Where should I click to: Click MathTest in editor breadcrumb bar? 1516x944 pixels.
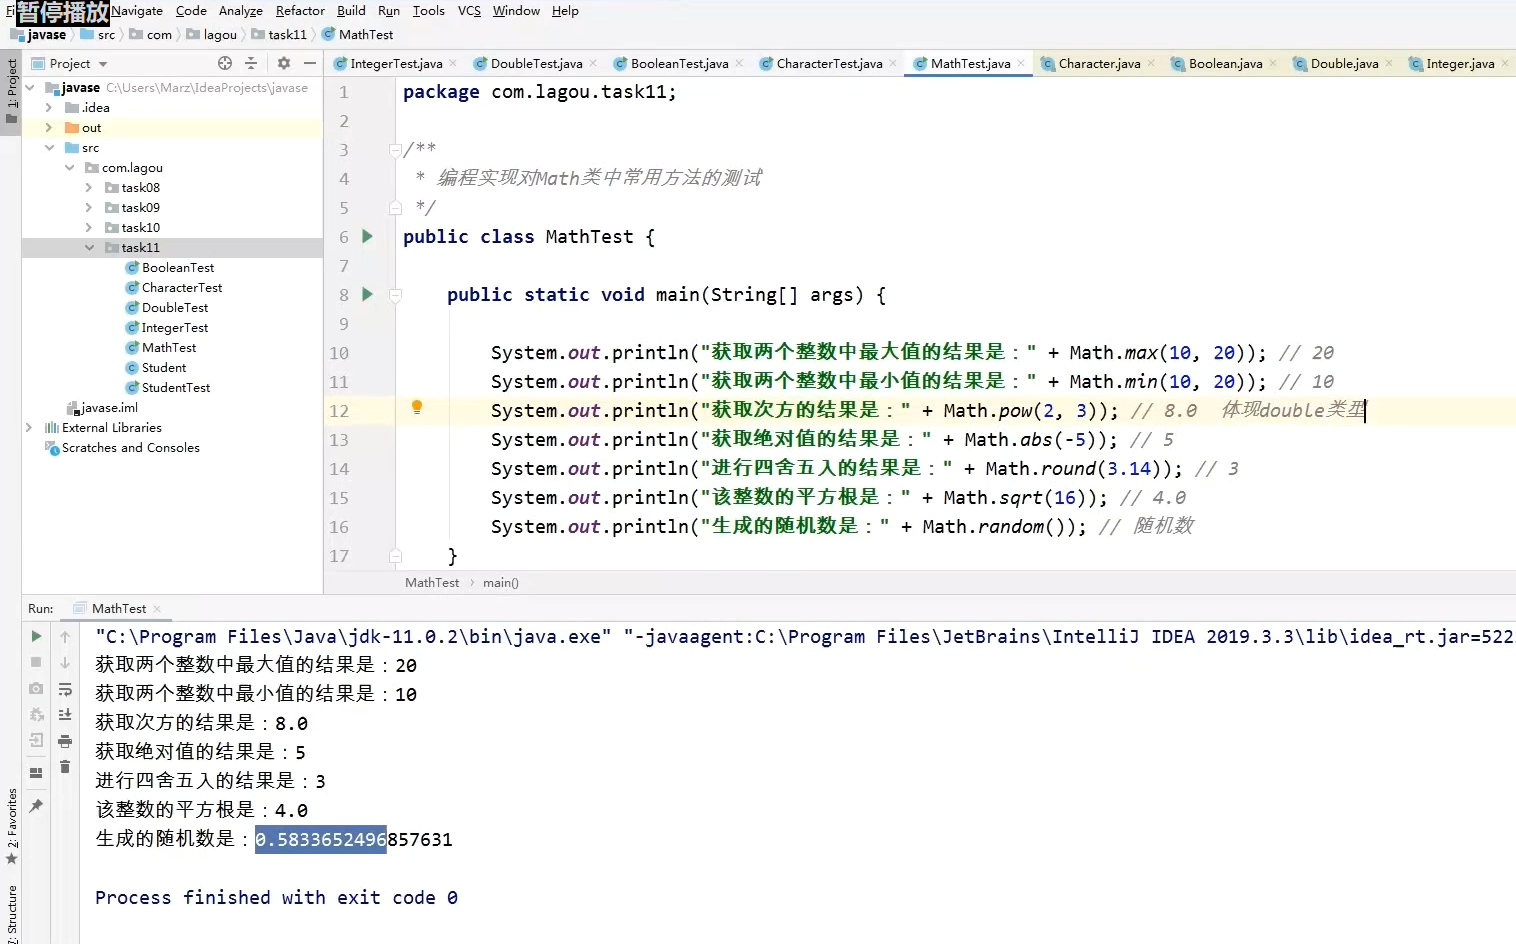tap(432, 583)
